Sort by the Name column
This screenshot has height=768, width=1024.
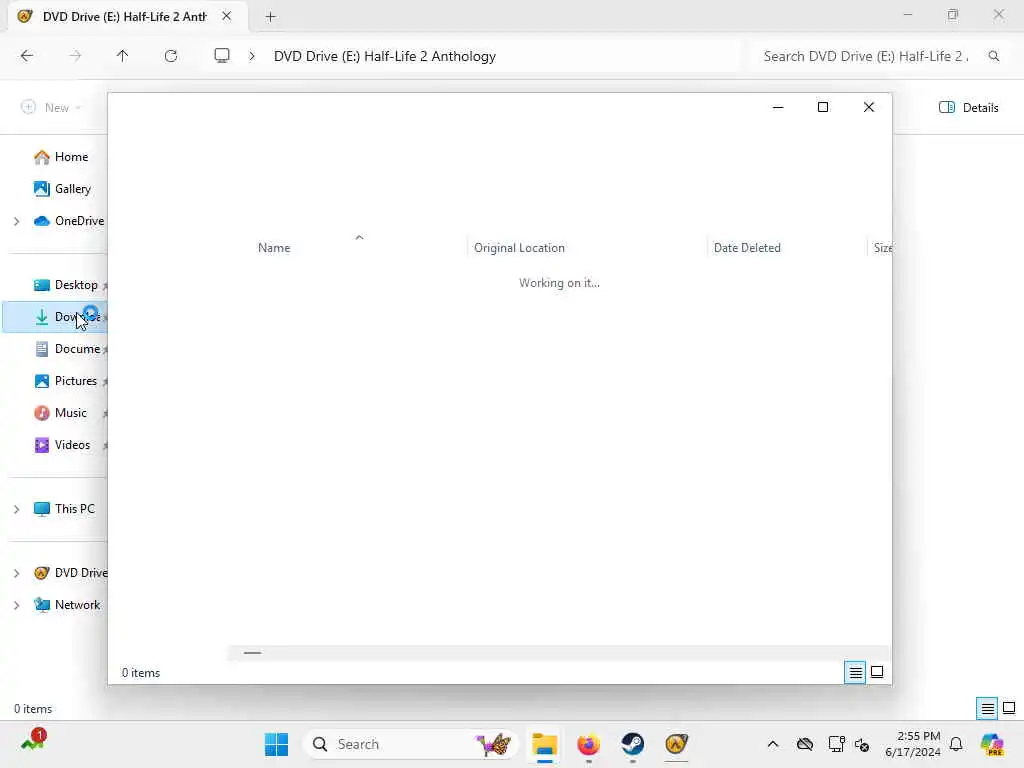(274, 248)
